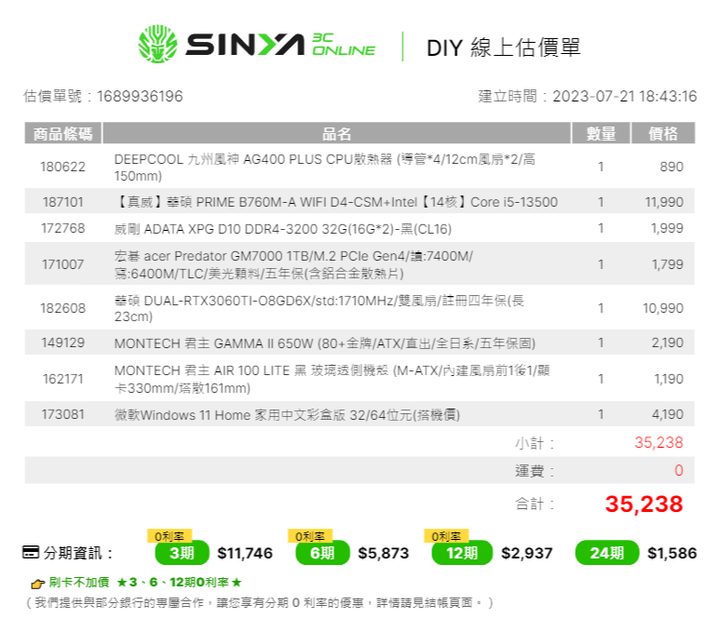
Task: Click the 商品條碼 column header
Action: [x=63, y=133]
